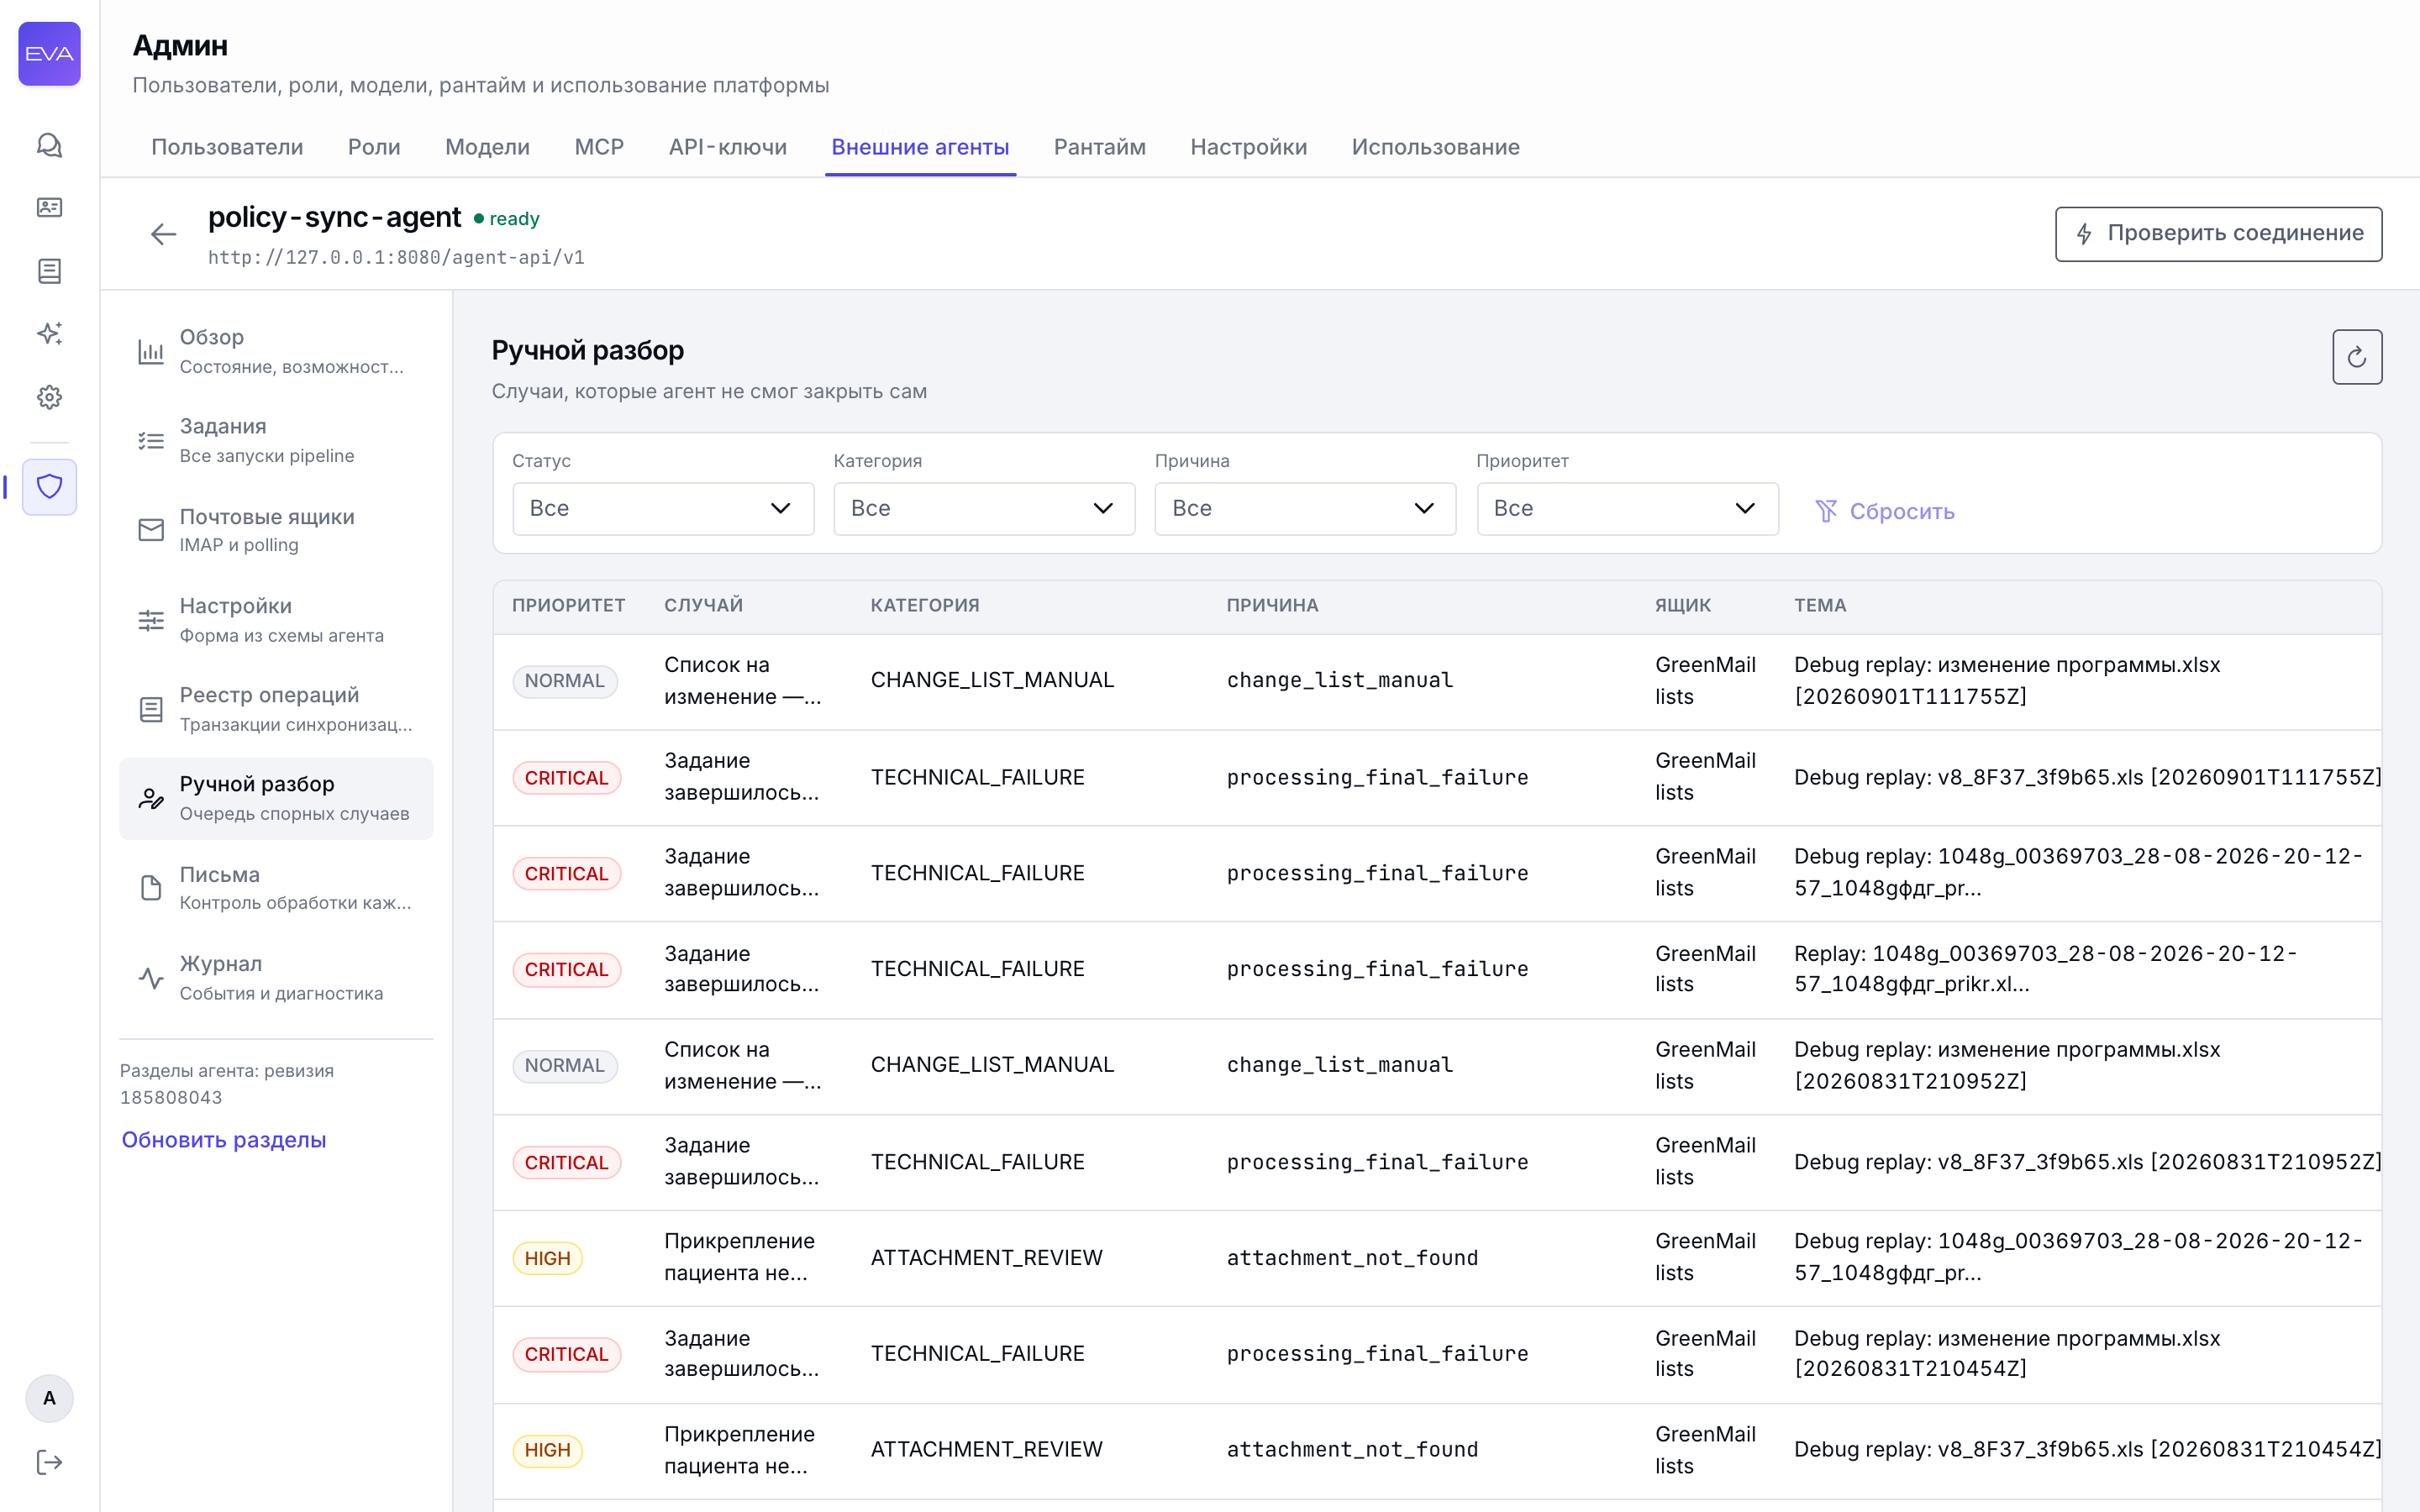Switch to the Использование tab
The width and height of the screenshot is (2420, 1512).
coord(1435,147)
